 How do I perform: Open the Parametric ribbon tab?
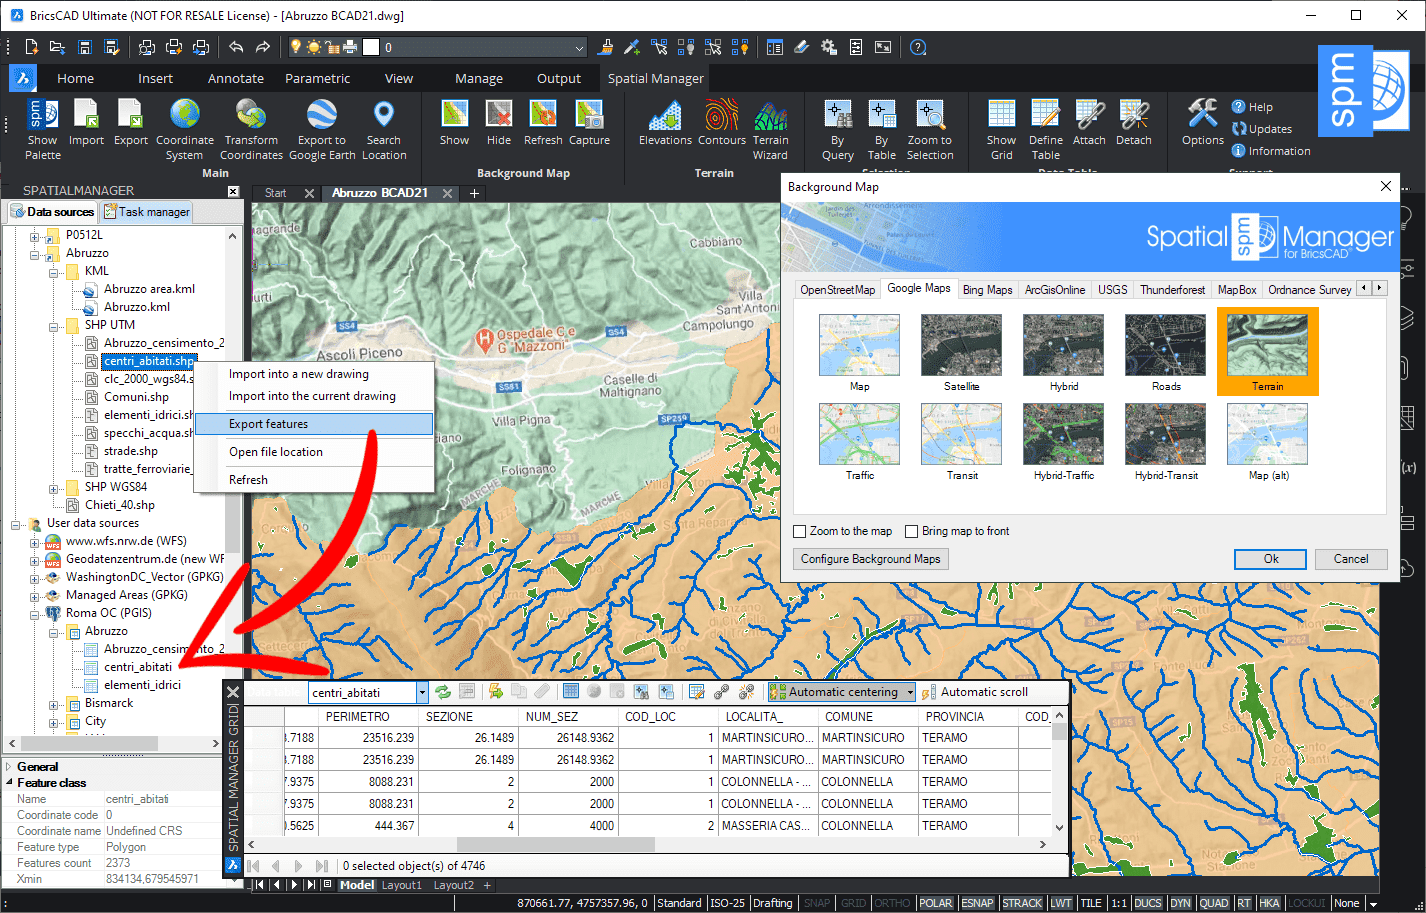pyautogui.click(x=317, y=78)
